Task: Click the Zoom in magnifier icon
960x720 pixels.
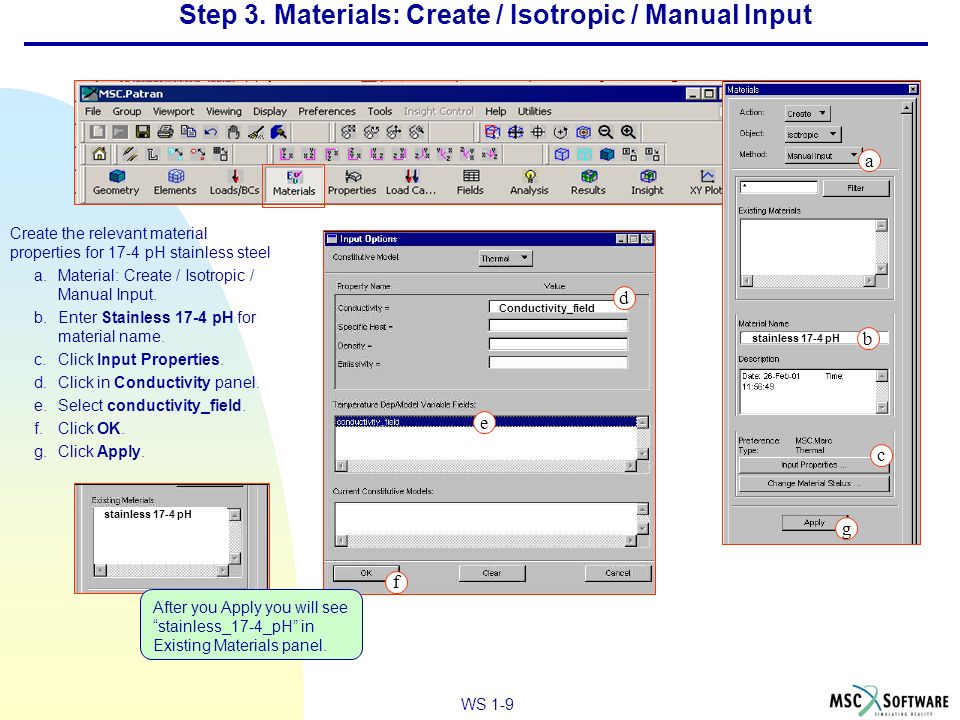Action: [x=628, y=132]
